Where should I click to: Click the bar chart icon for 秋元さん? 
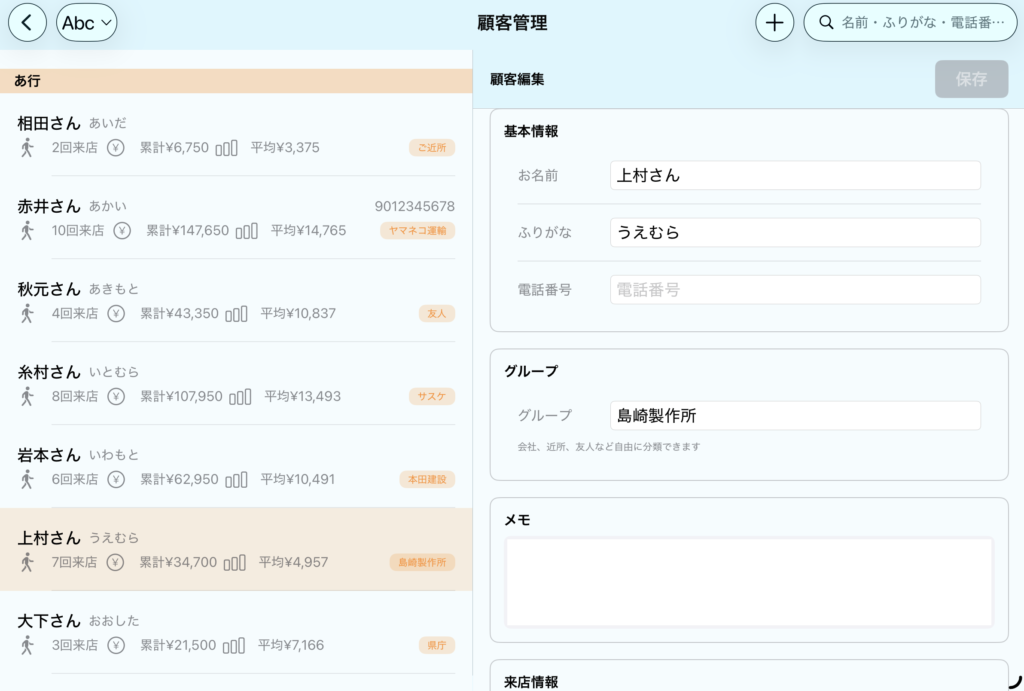pos(236,314)
